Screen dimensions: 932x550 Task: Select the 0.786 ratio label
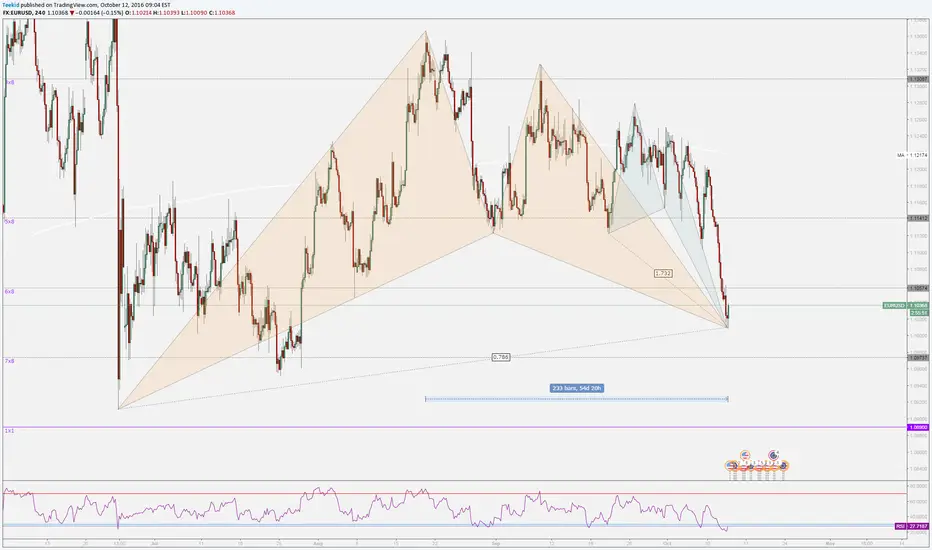point(500,357)
